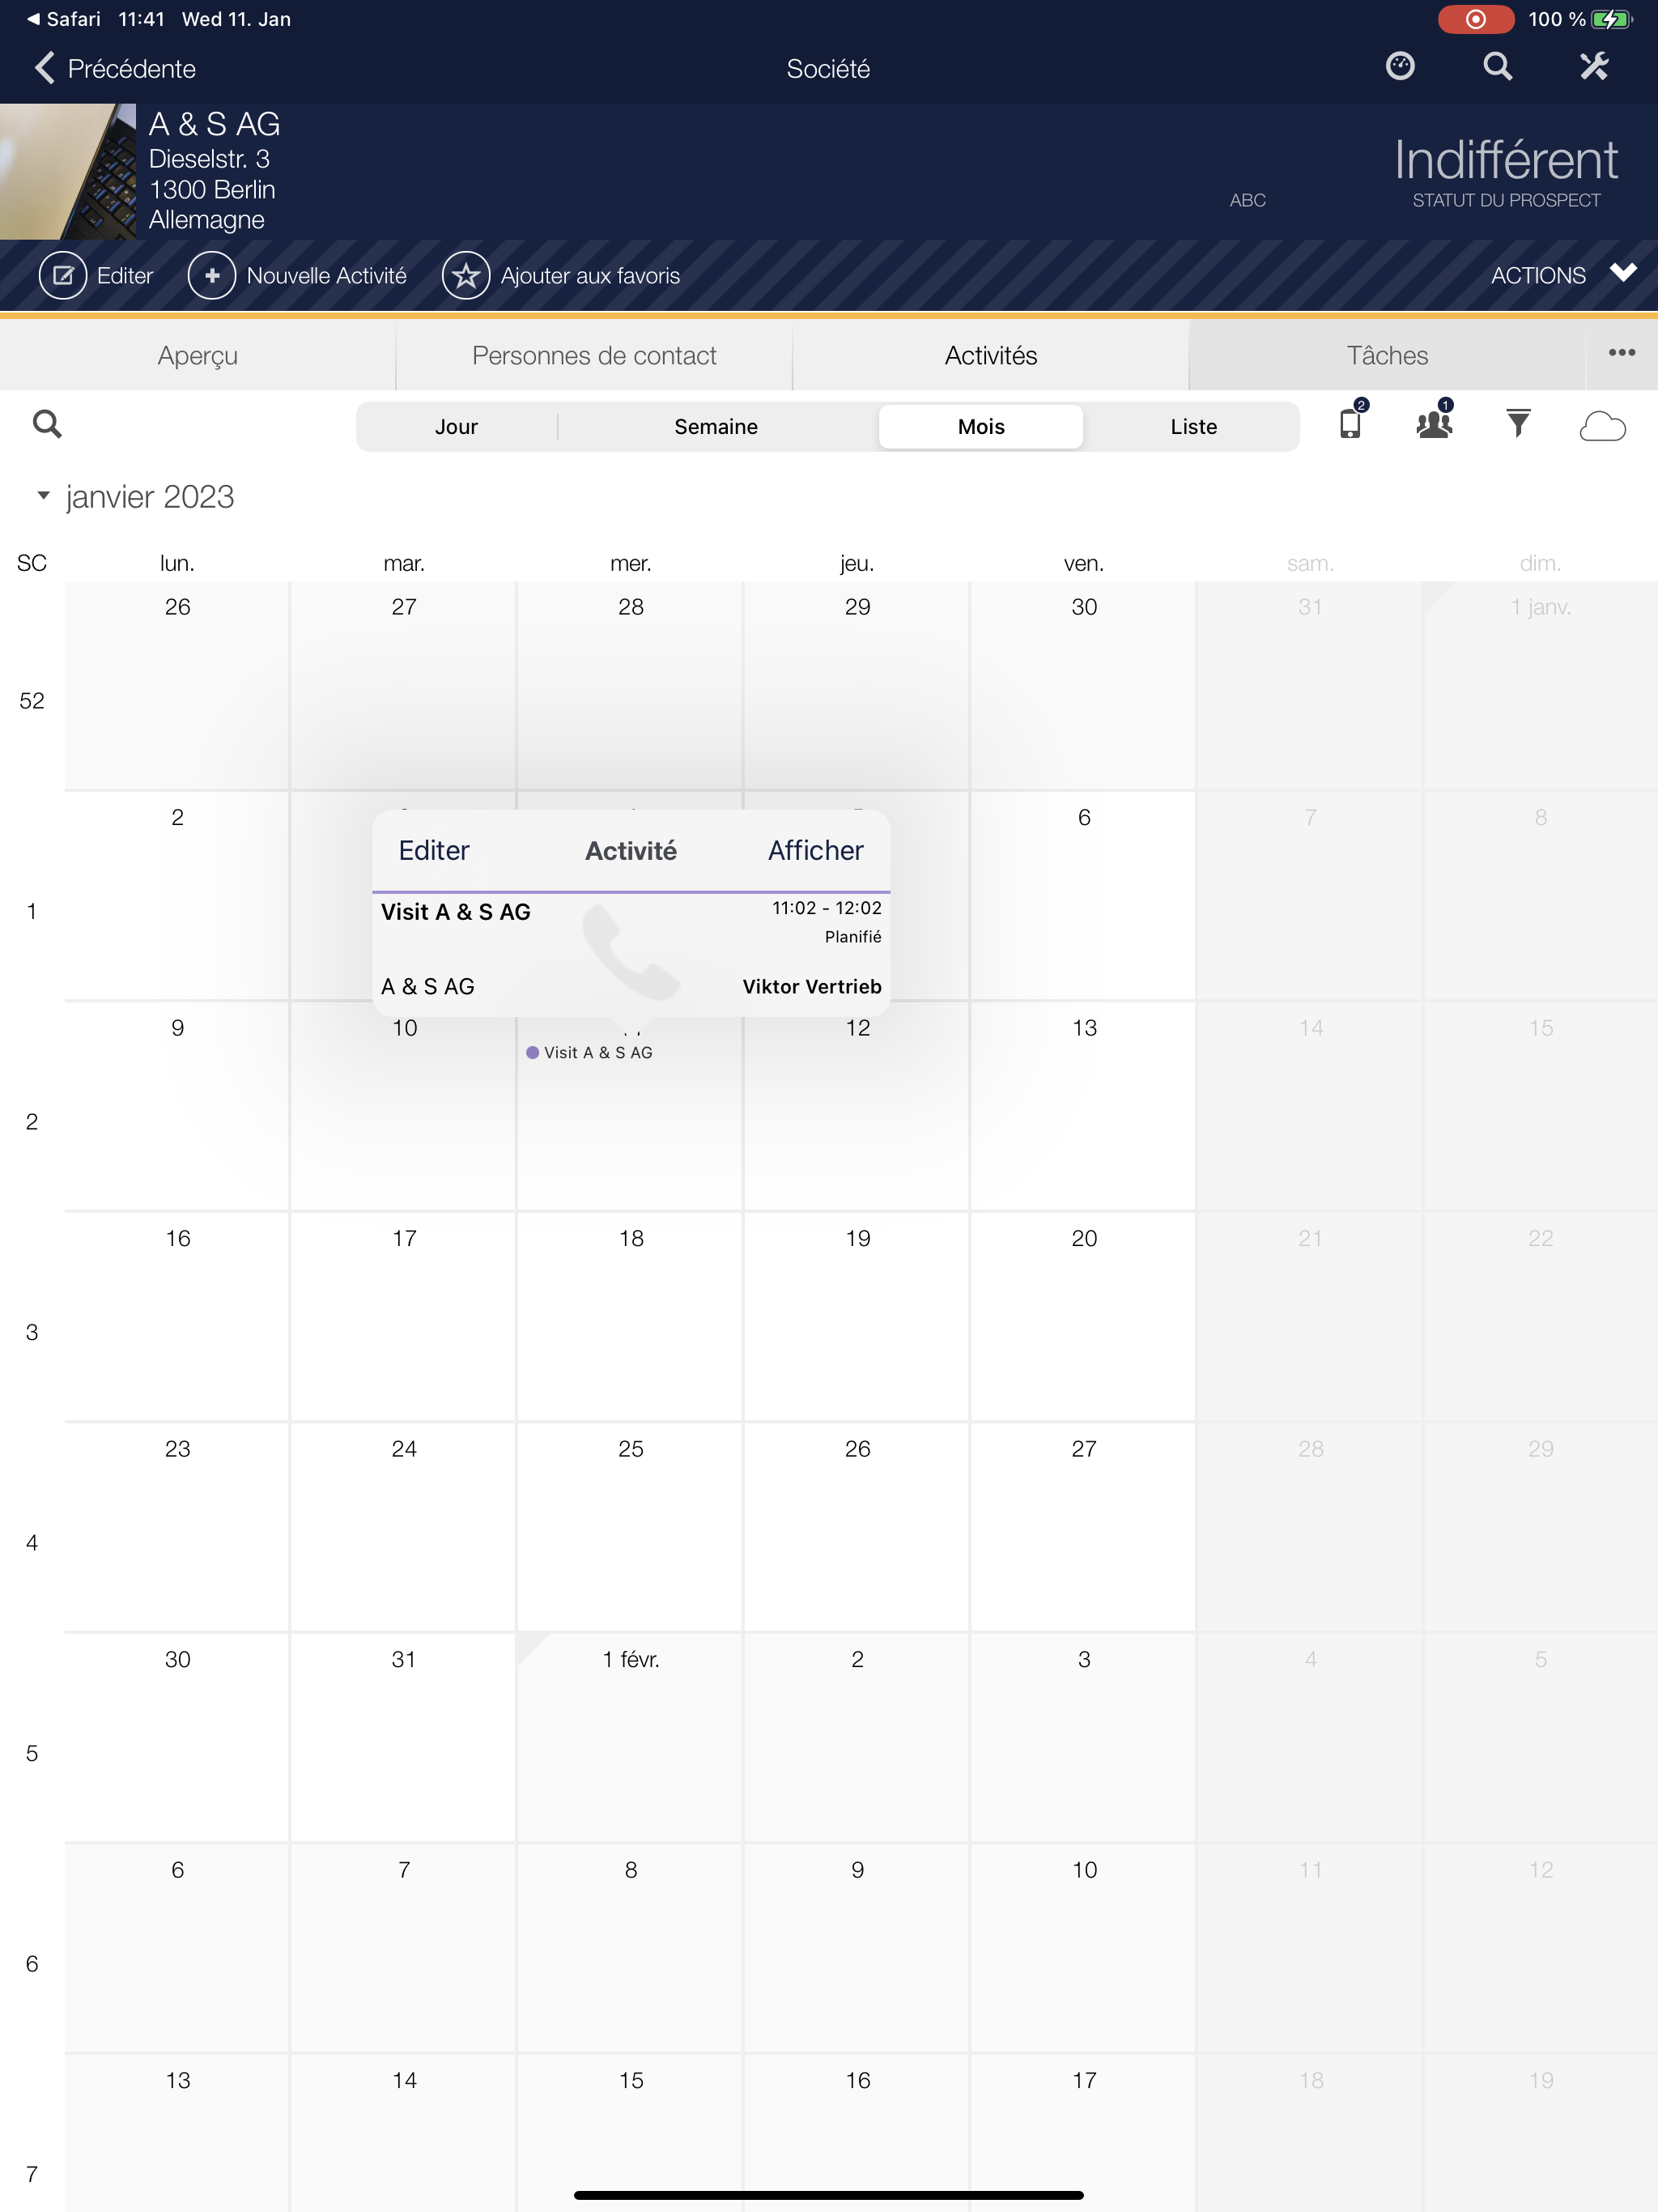Expand the ACTIONS dropdown chevron
Viewport: 1658px width, 2212px height.
coord(1623,273)
